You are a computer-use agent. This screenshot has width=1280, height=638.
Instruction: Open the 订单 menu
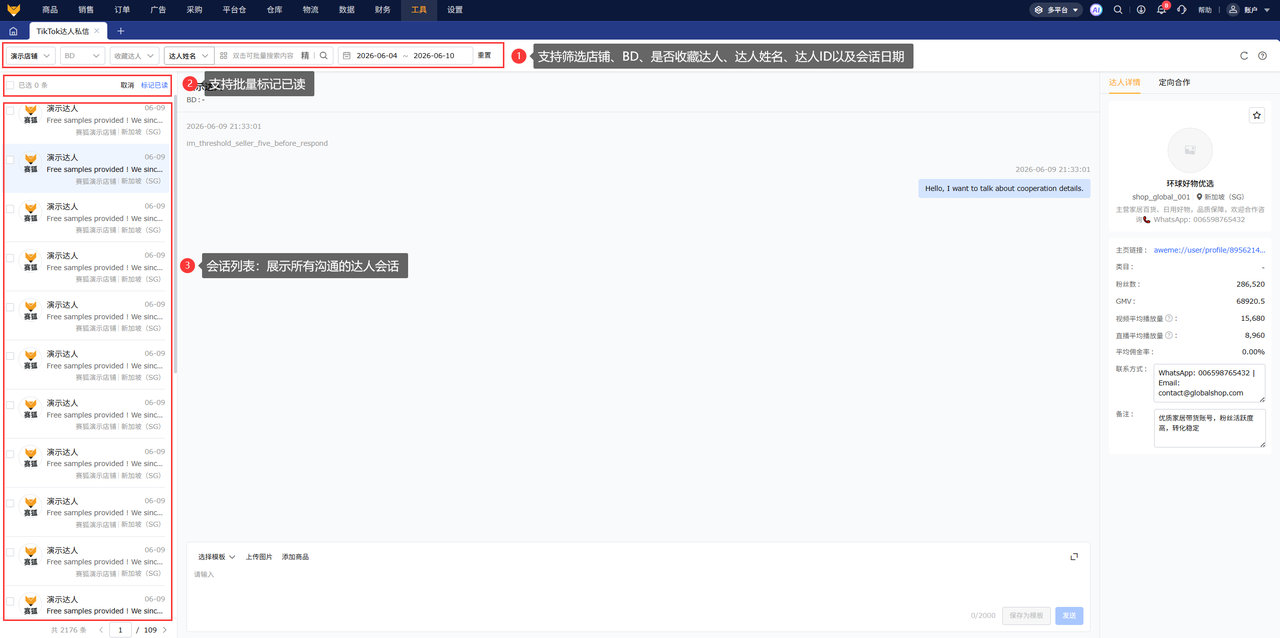point(122,9)
